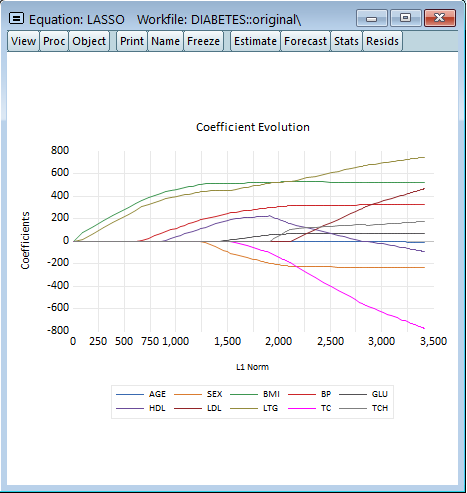Open the View menu

tap(23, 41)
